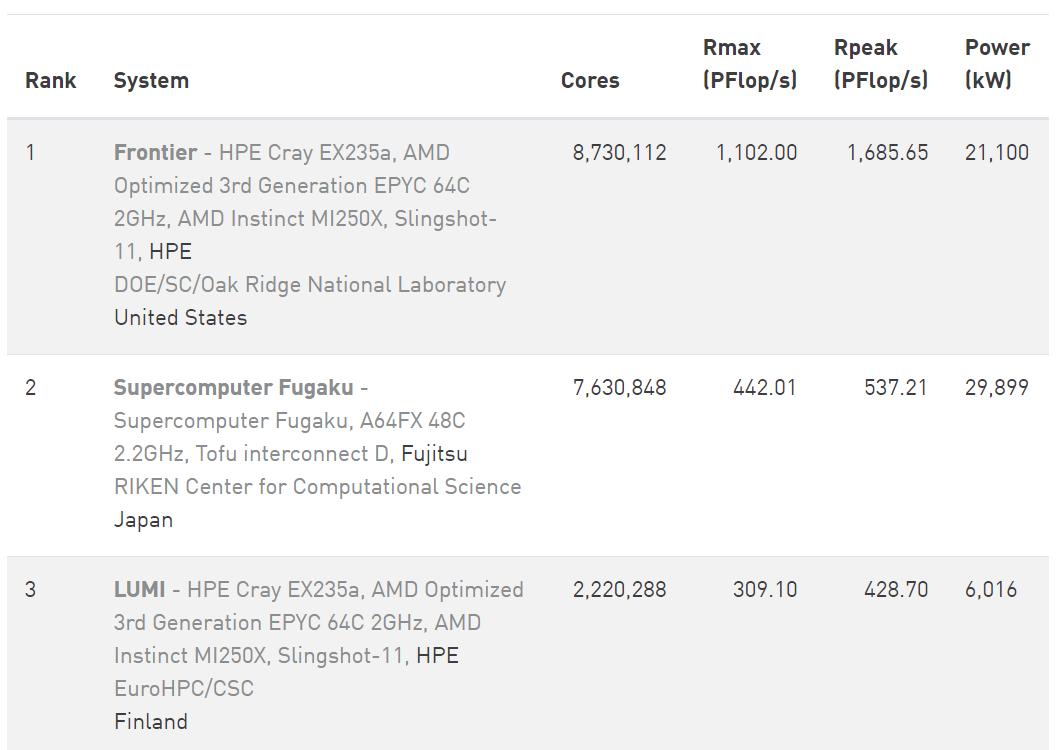Click Fugaku's power value 29,899
The image size is (1057, 750).
pos(997,388)
